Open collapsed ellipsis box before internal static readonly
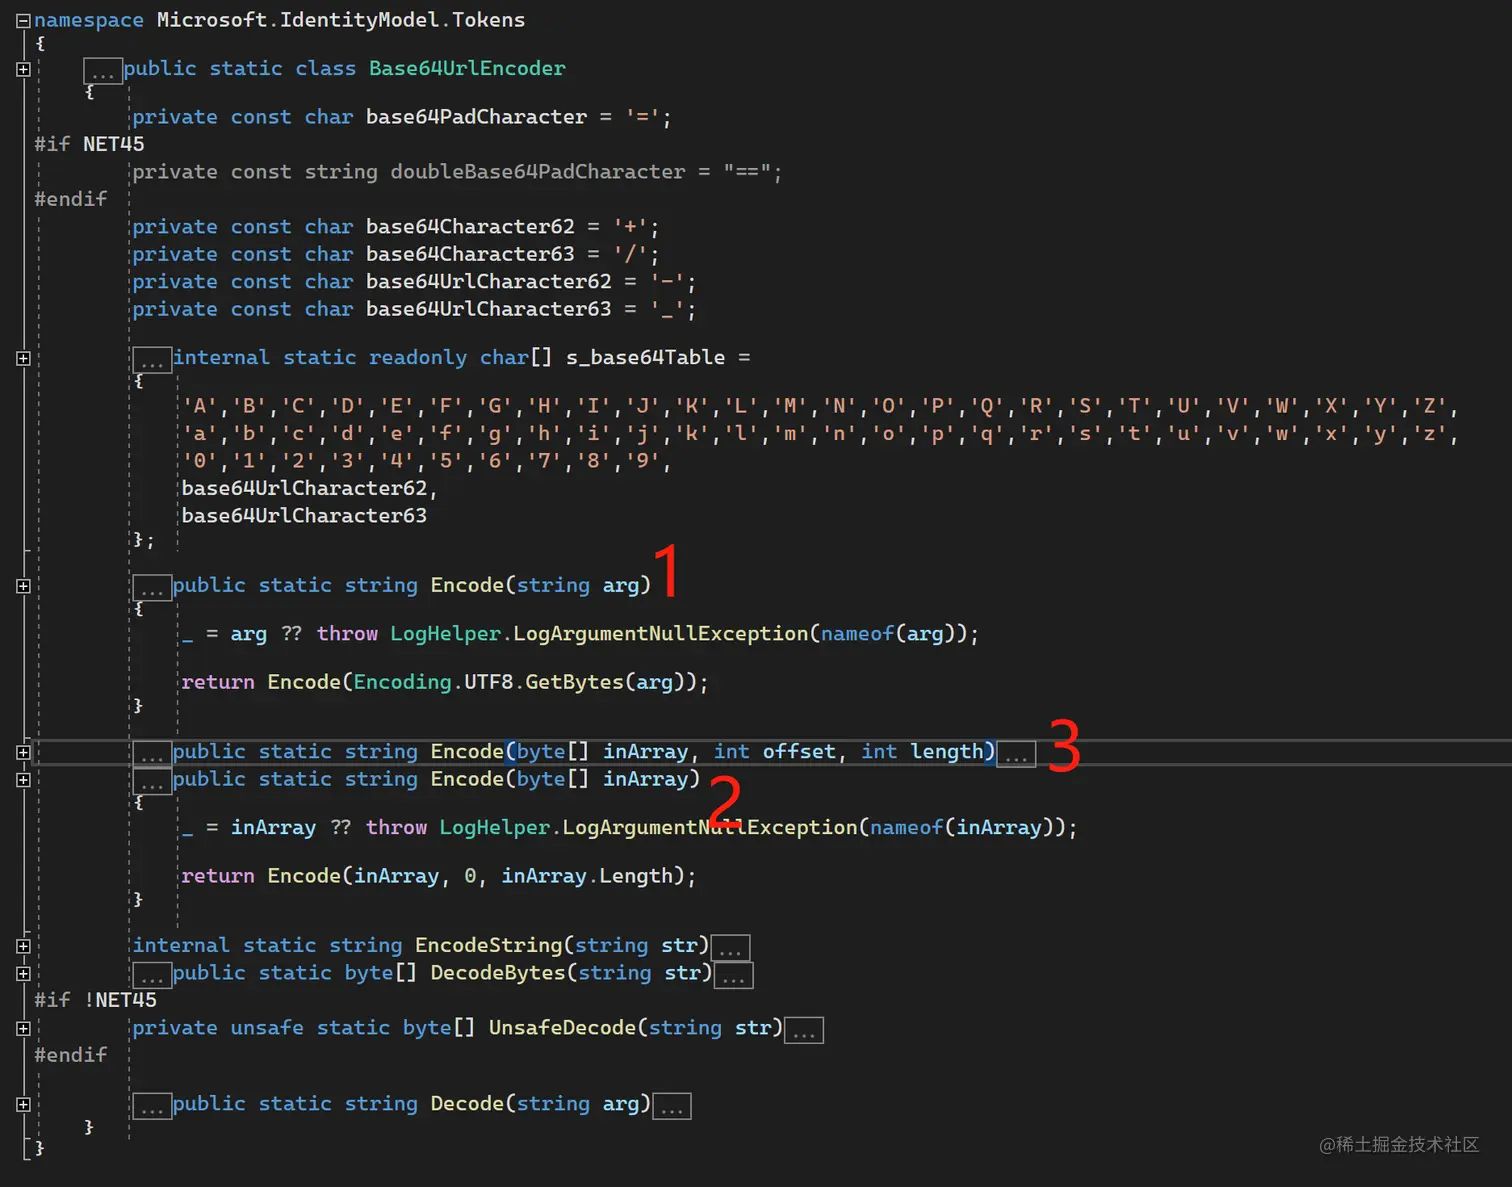The height and width of the screenshot is (1187, 1512). click(x=152, y=360)
